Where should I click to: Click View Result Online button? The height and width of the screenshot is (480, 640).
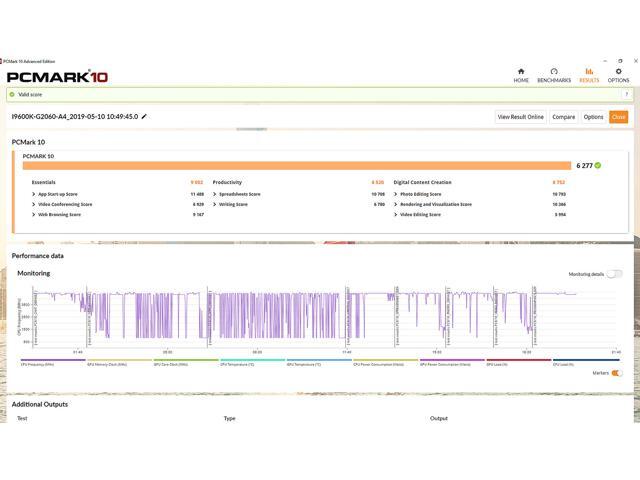pyautogui.click(x=521, y=117)
